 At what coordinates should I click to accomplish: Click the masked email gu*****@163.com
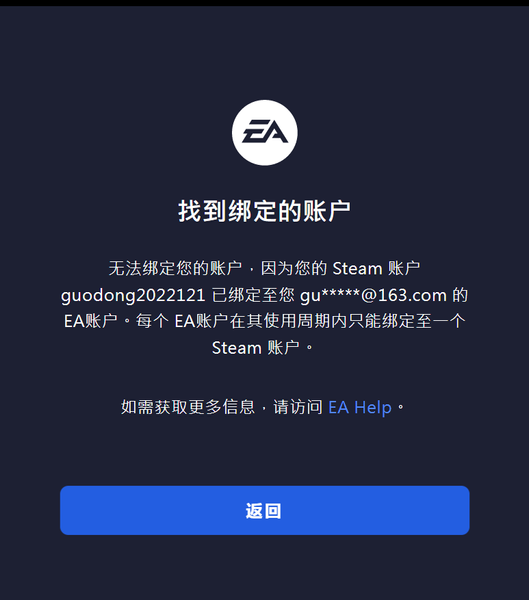click(x=373, y=295)
